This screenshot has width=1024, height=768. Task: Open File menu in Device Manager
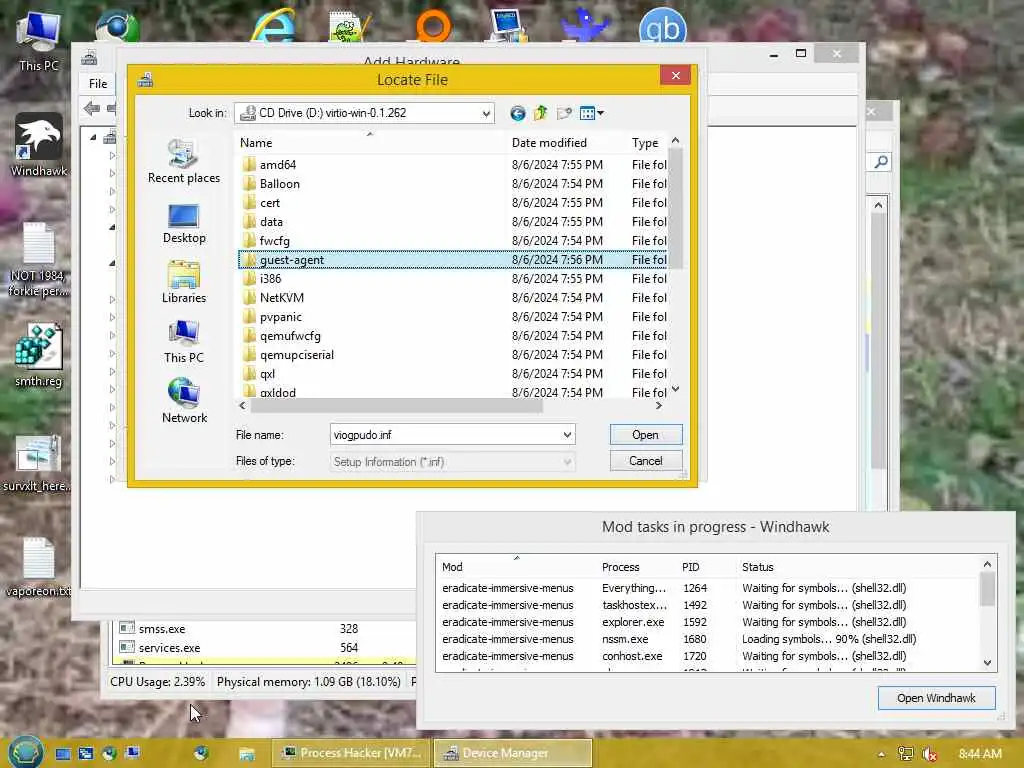[98, 84]
